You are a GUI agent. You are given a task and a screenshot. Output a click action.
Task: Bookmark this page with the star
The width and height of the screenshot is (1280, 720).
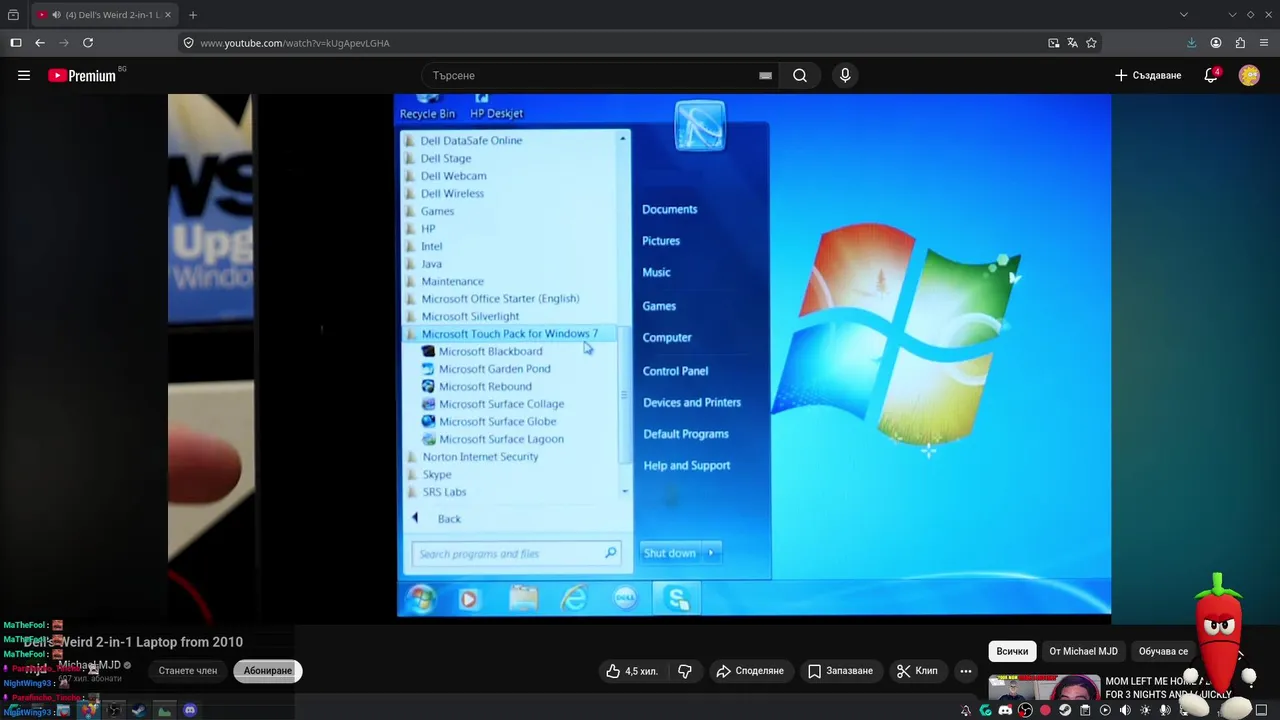[x=1091, y=43]
